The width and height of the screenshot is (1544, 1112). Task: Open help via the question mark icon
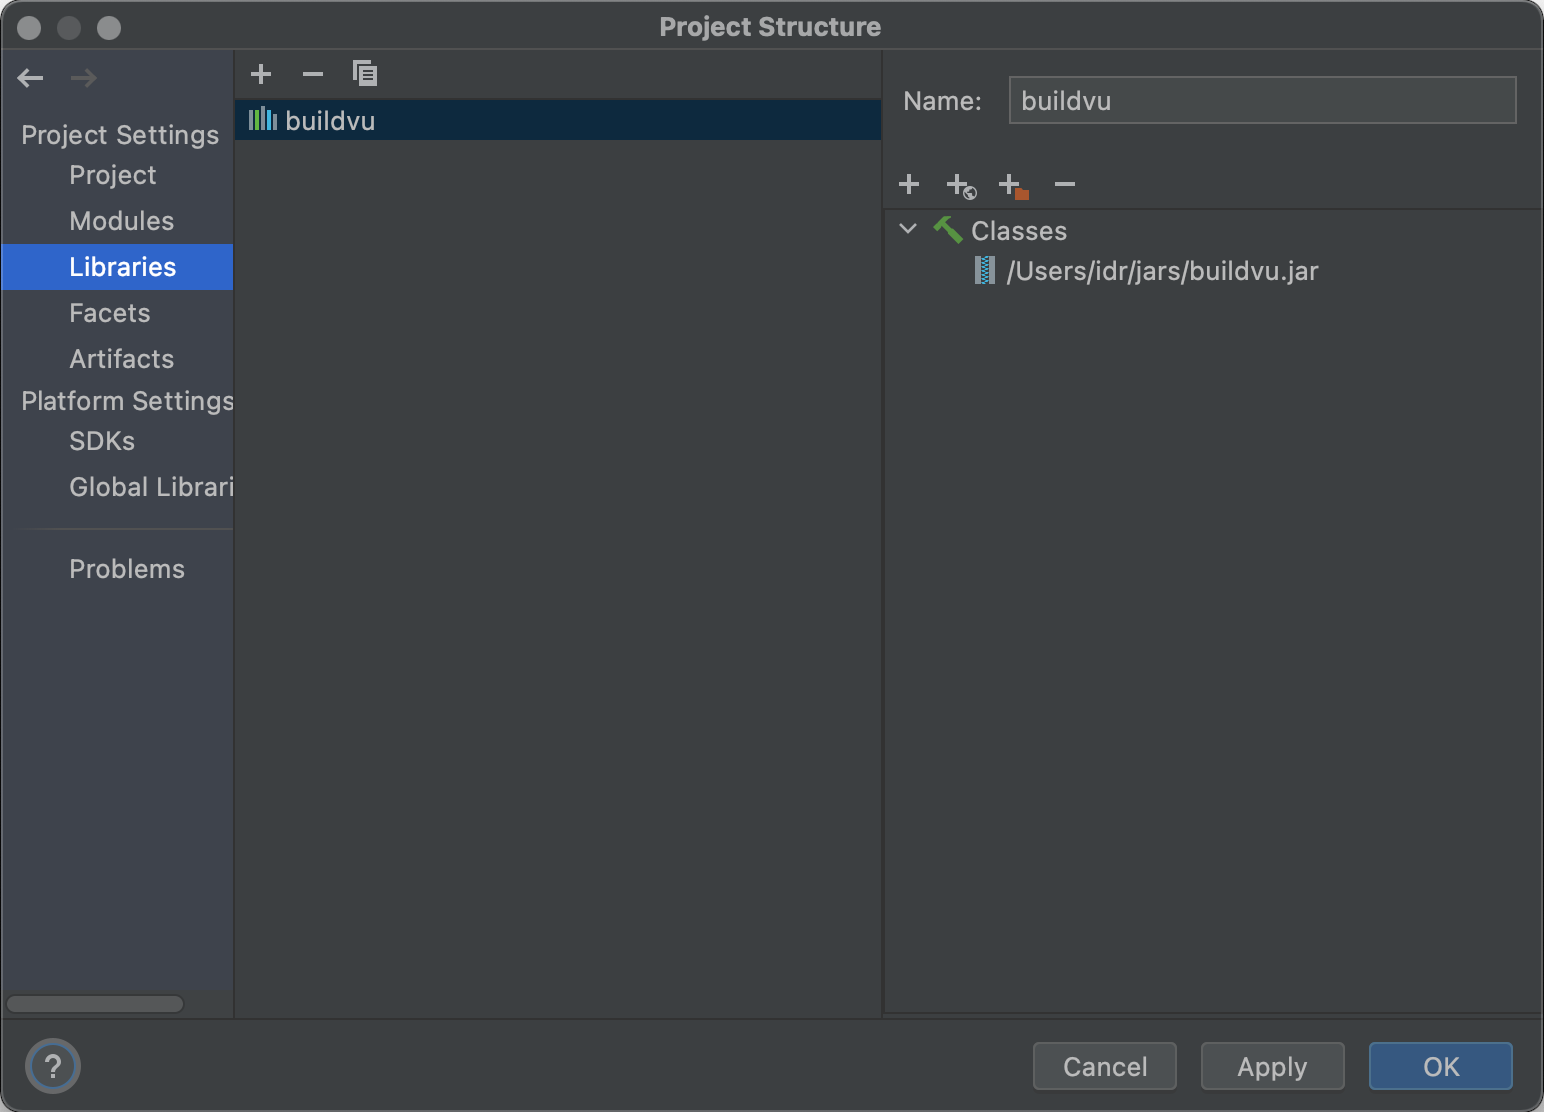point(52,1066)
